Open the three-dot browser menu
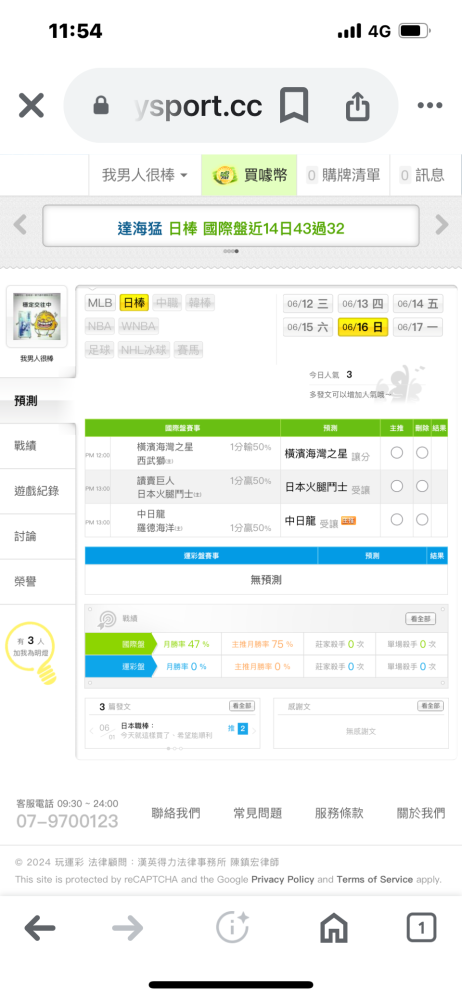Image resolution: width=462 pixels, height=1000 pixels. 429,106
